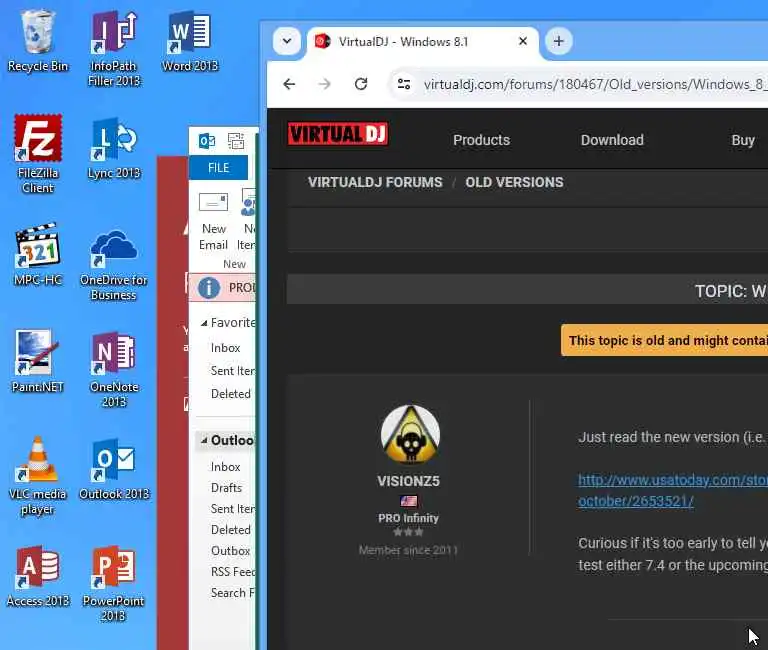Go to OLD VERSIONS breadcrumb
768x650 pixels.
(x=514, y=182)
